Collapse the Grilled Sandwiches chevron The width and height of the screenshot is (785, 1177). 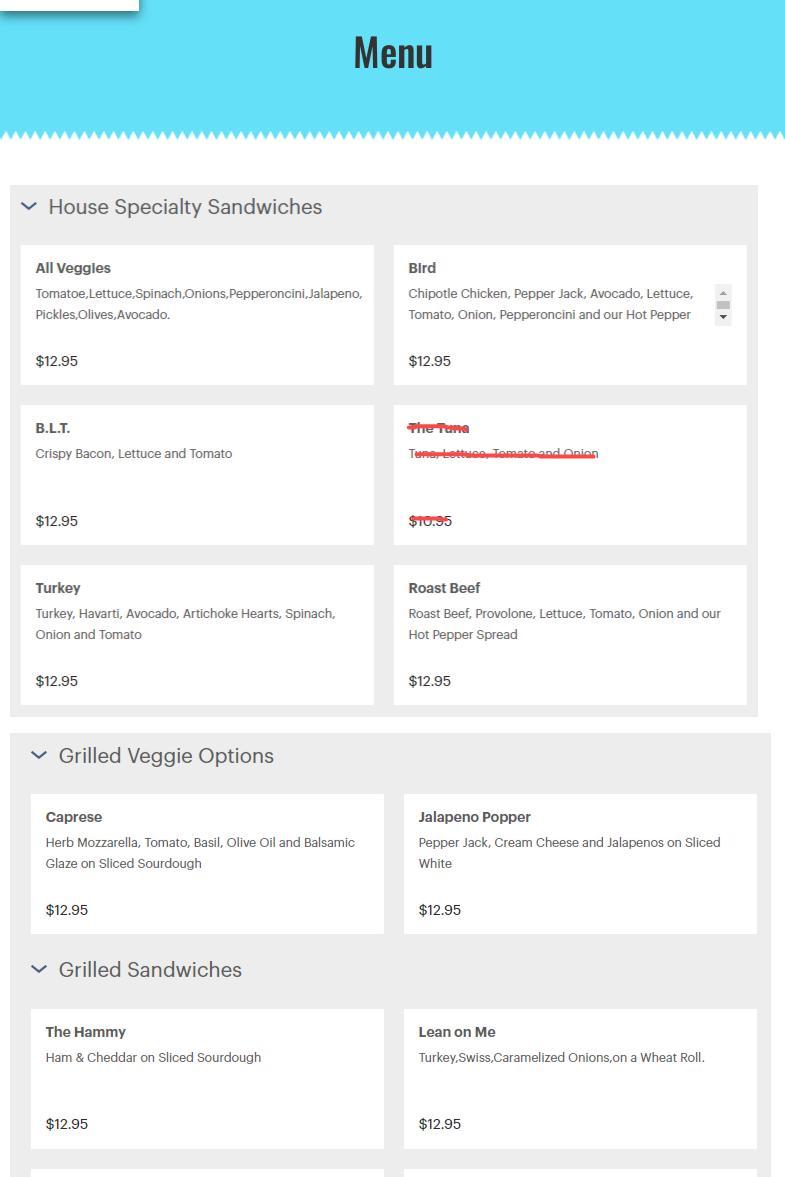pos(39,970)
